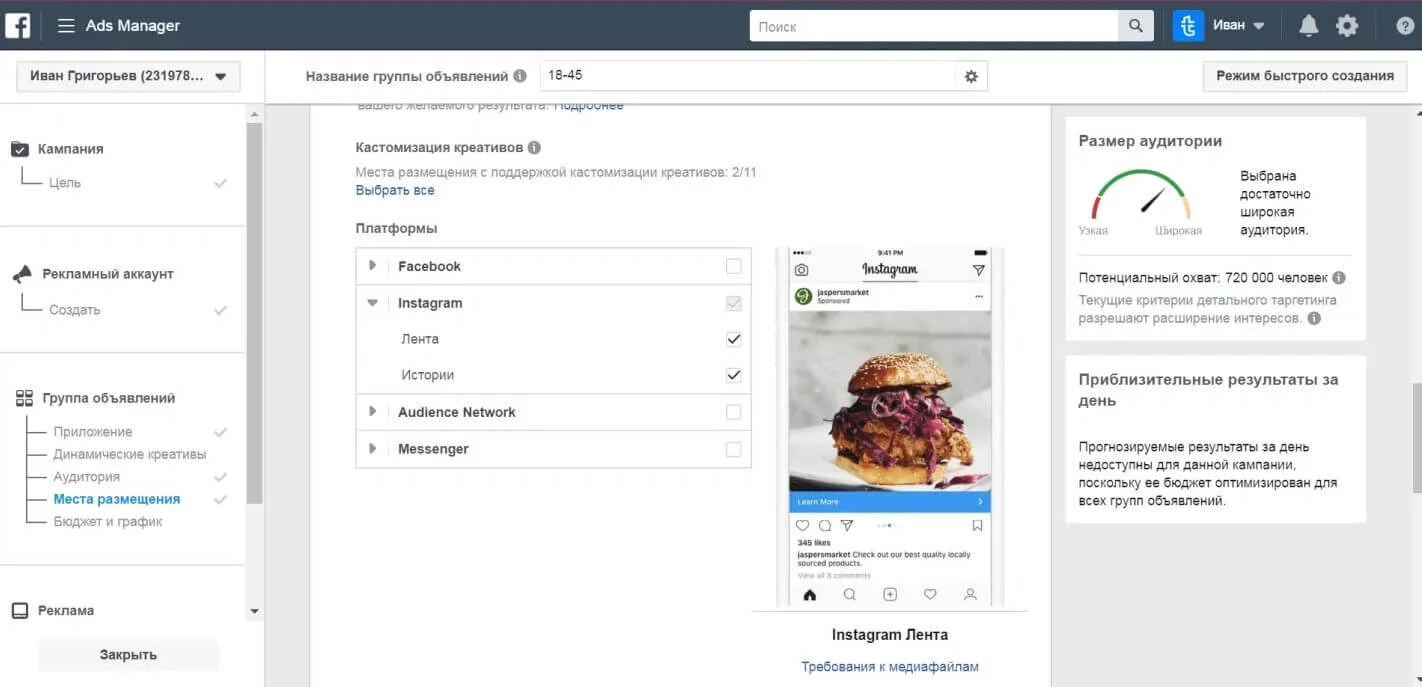
Task: Expand the Facebook platform row
Action: 372,265
